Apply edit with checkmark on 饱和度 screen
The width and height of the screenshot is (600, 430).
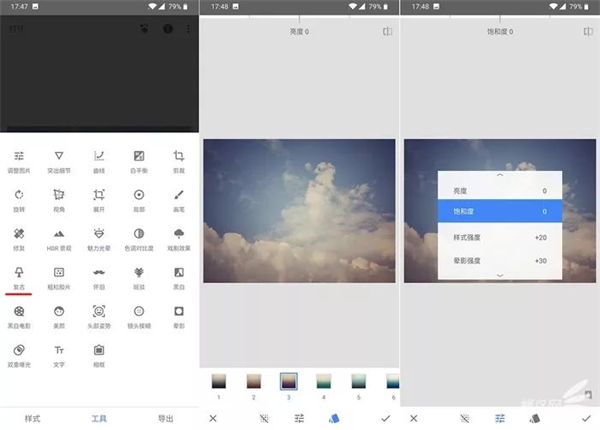click(x=586, y=419)
